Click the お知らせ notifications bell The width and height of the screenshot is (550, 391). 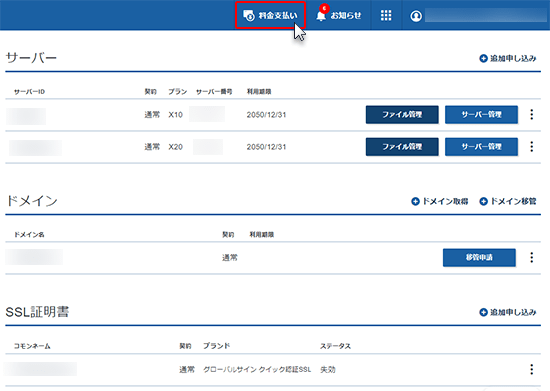(x=338, y=15)
